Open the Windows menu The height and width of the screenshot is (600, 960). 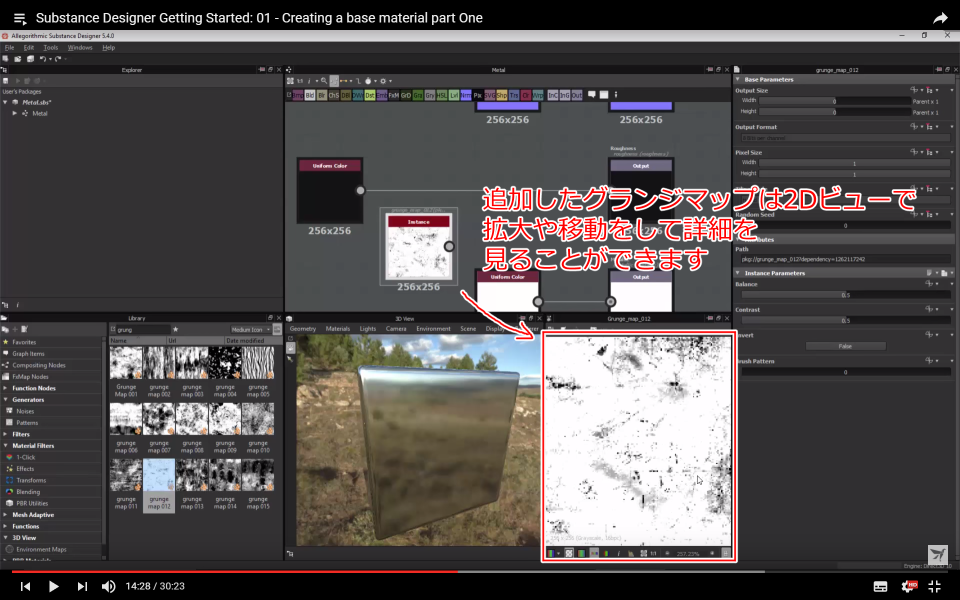point(80,47)
